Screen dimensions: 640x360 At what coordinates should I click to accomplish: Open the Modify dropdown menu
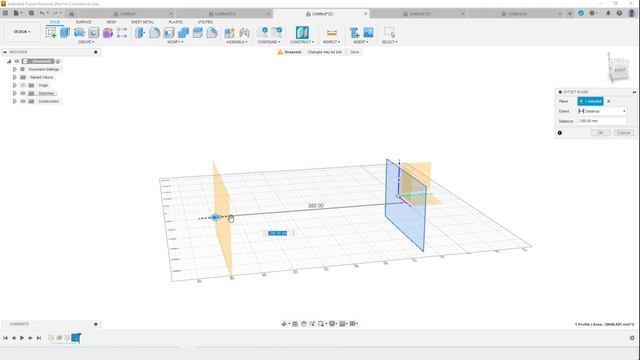click(x=175, y=42)
